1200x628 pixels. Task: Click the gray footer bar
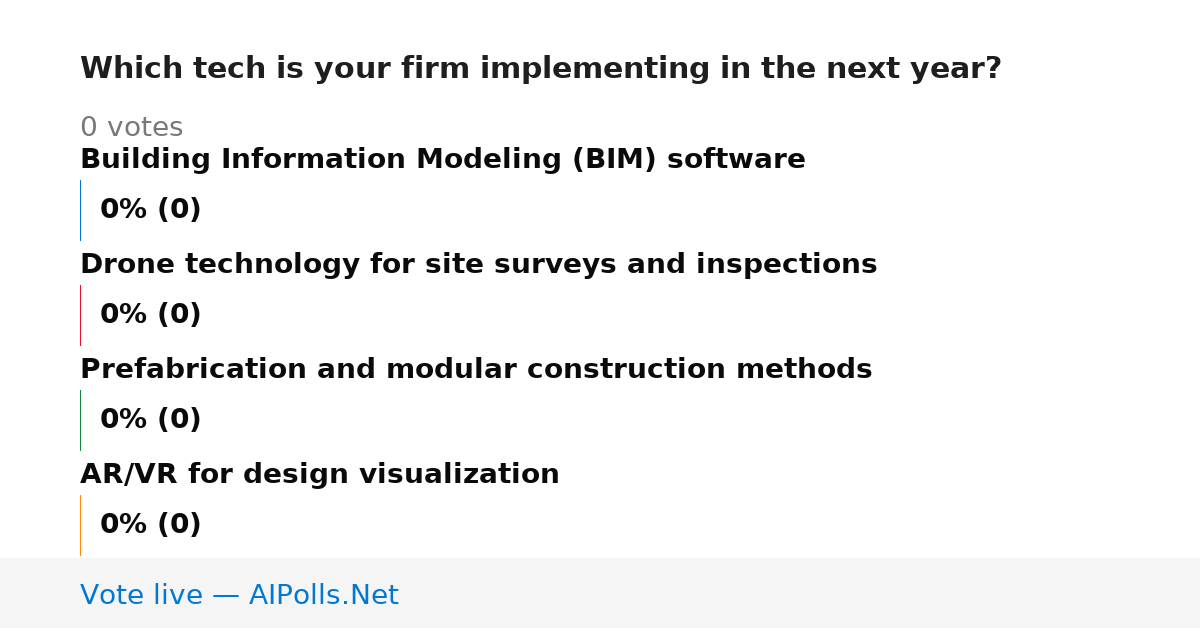click(600, 593)
